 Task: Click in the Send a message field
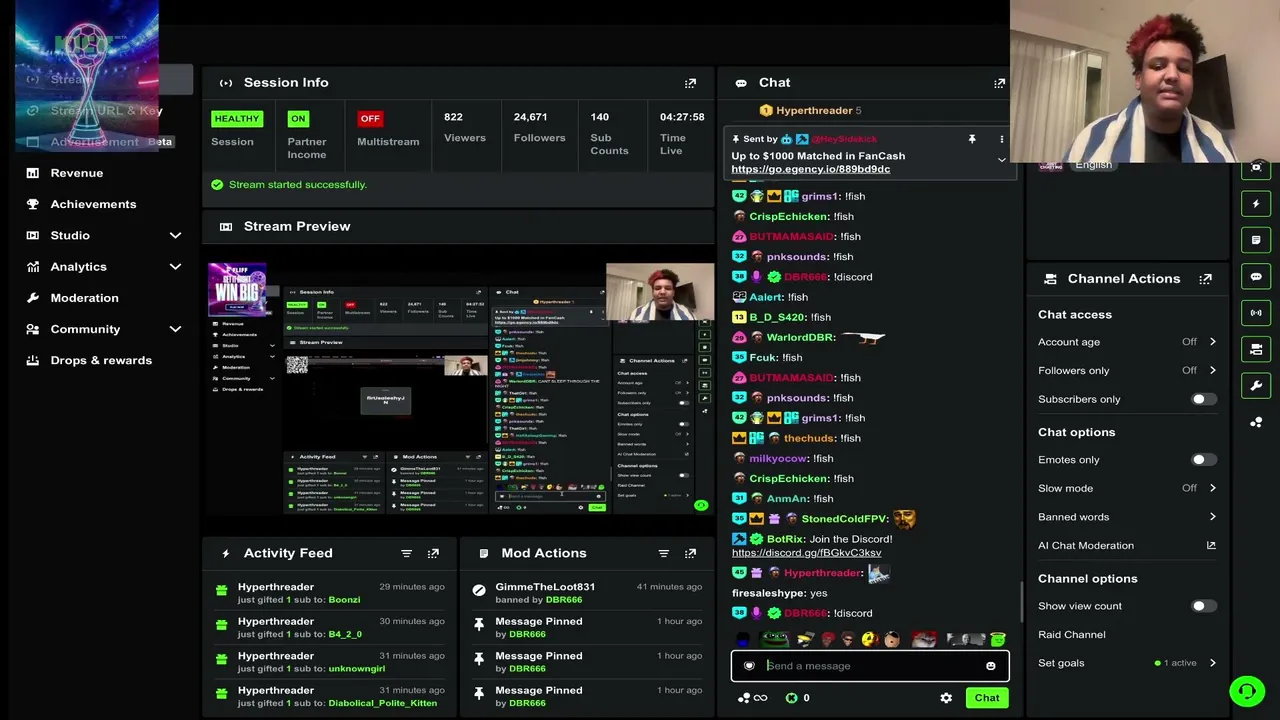click(x=870, y=666)
